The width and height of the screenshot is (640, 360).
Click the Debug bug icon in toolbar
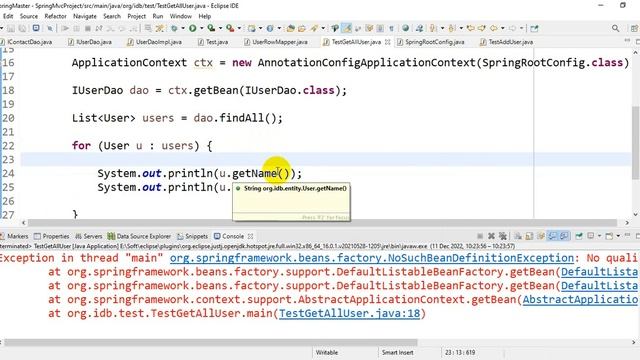tap(174, 28)
